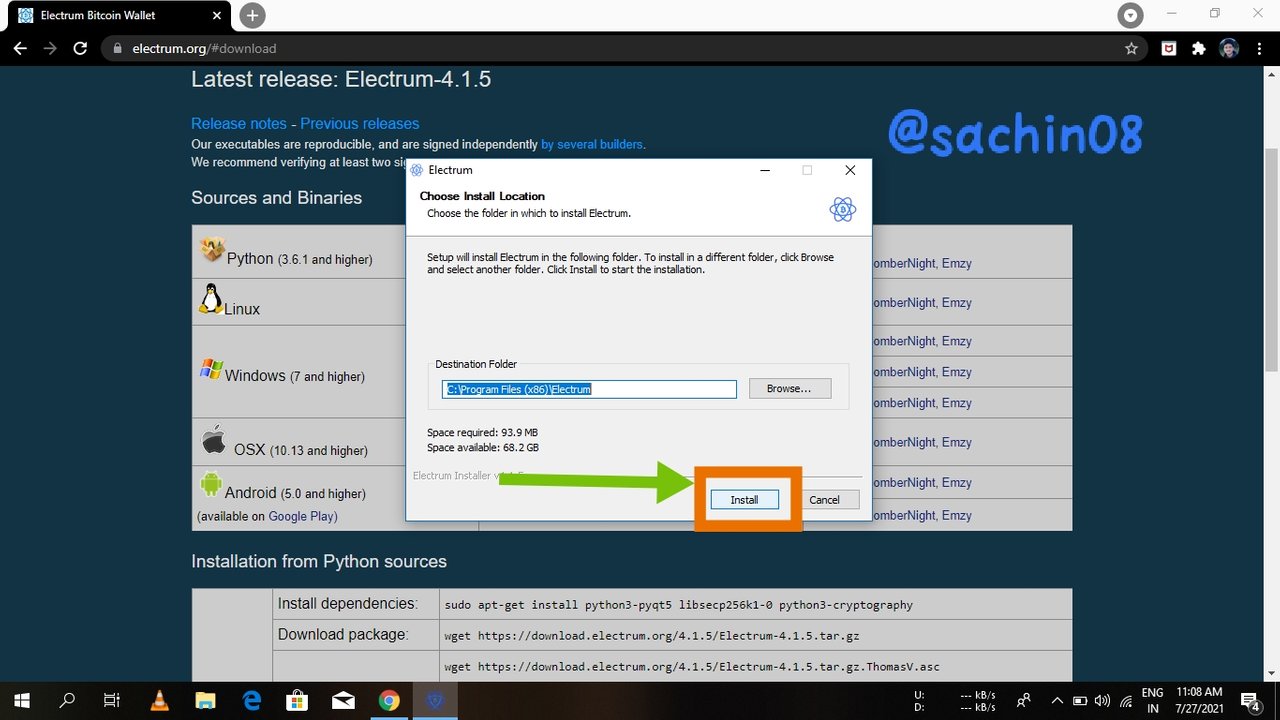Open the Previous releases link

360,123
